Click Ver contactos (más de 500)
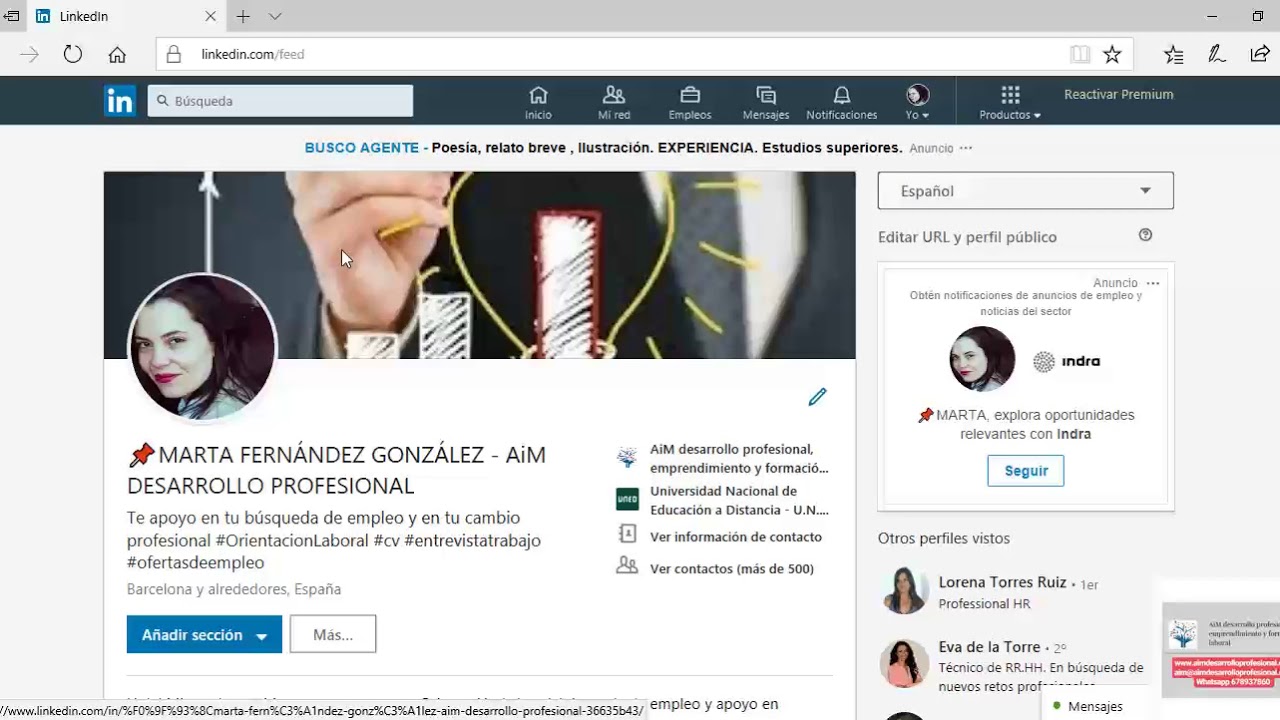 tap(732, 569)
